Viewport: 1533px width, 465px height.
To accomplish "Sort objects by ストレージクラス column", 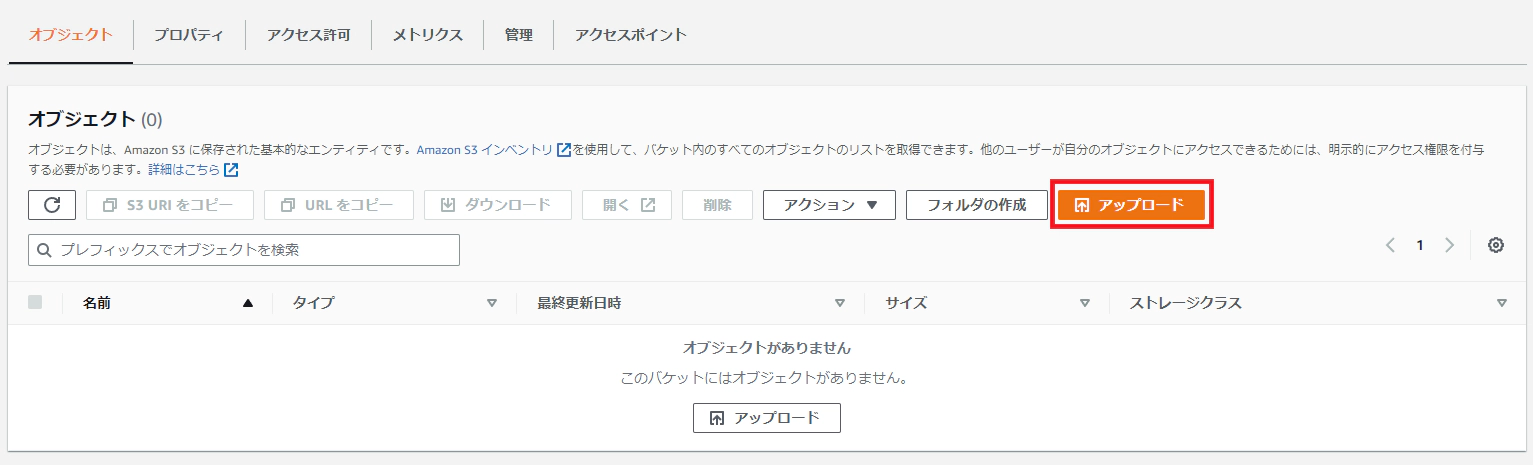I will point(1502,303).
